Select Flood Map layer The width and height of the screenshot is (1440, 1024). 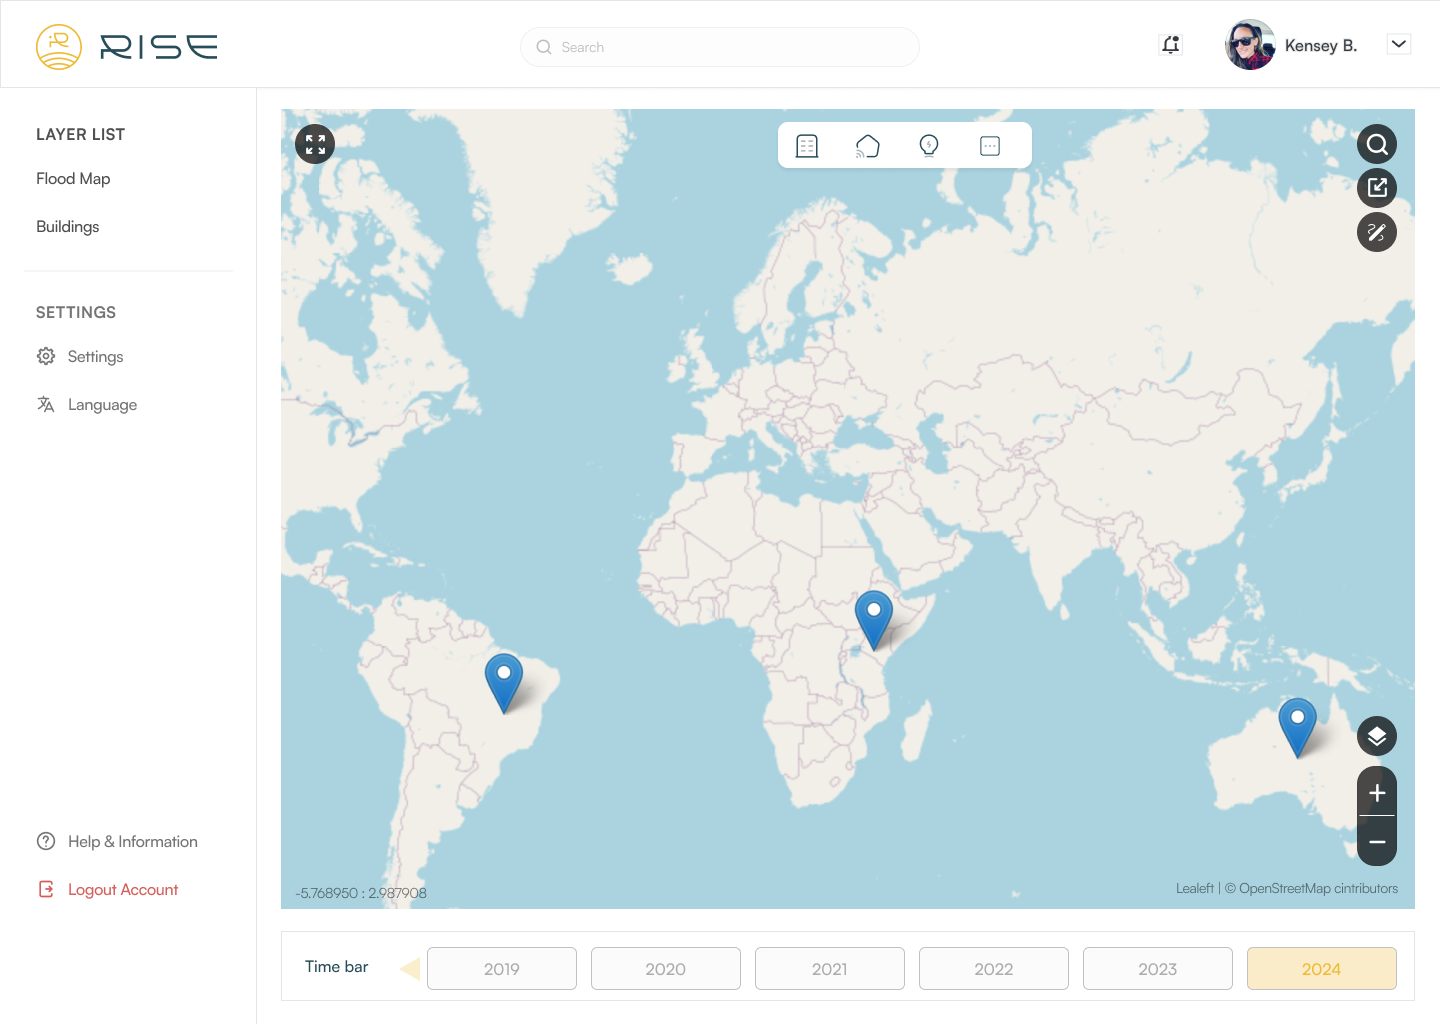click(x=73, y=179)
